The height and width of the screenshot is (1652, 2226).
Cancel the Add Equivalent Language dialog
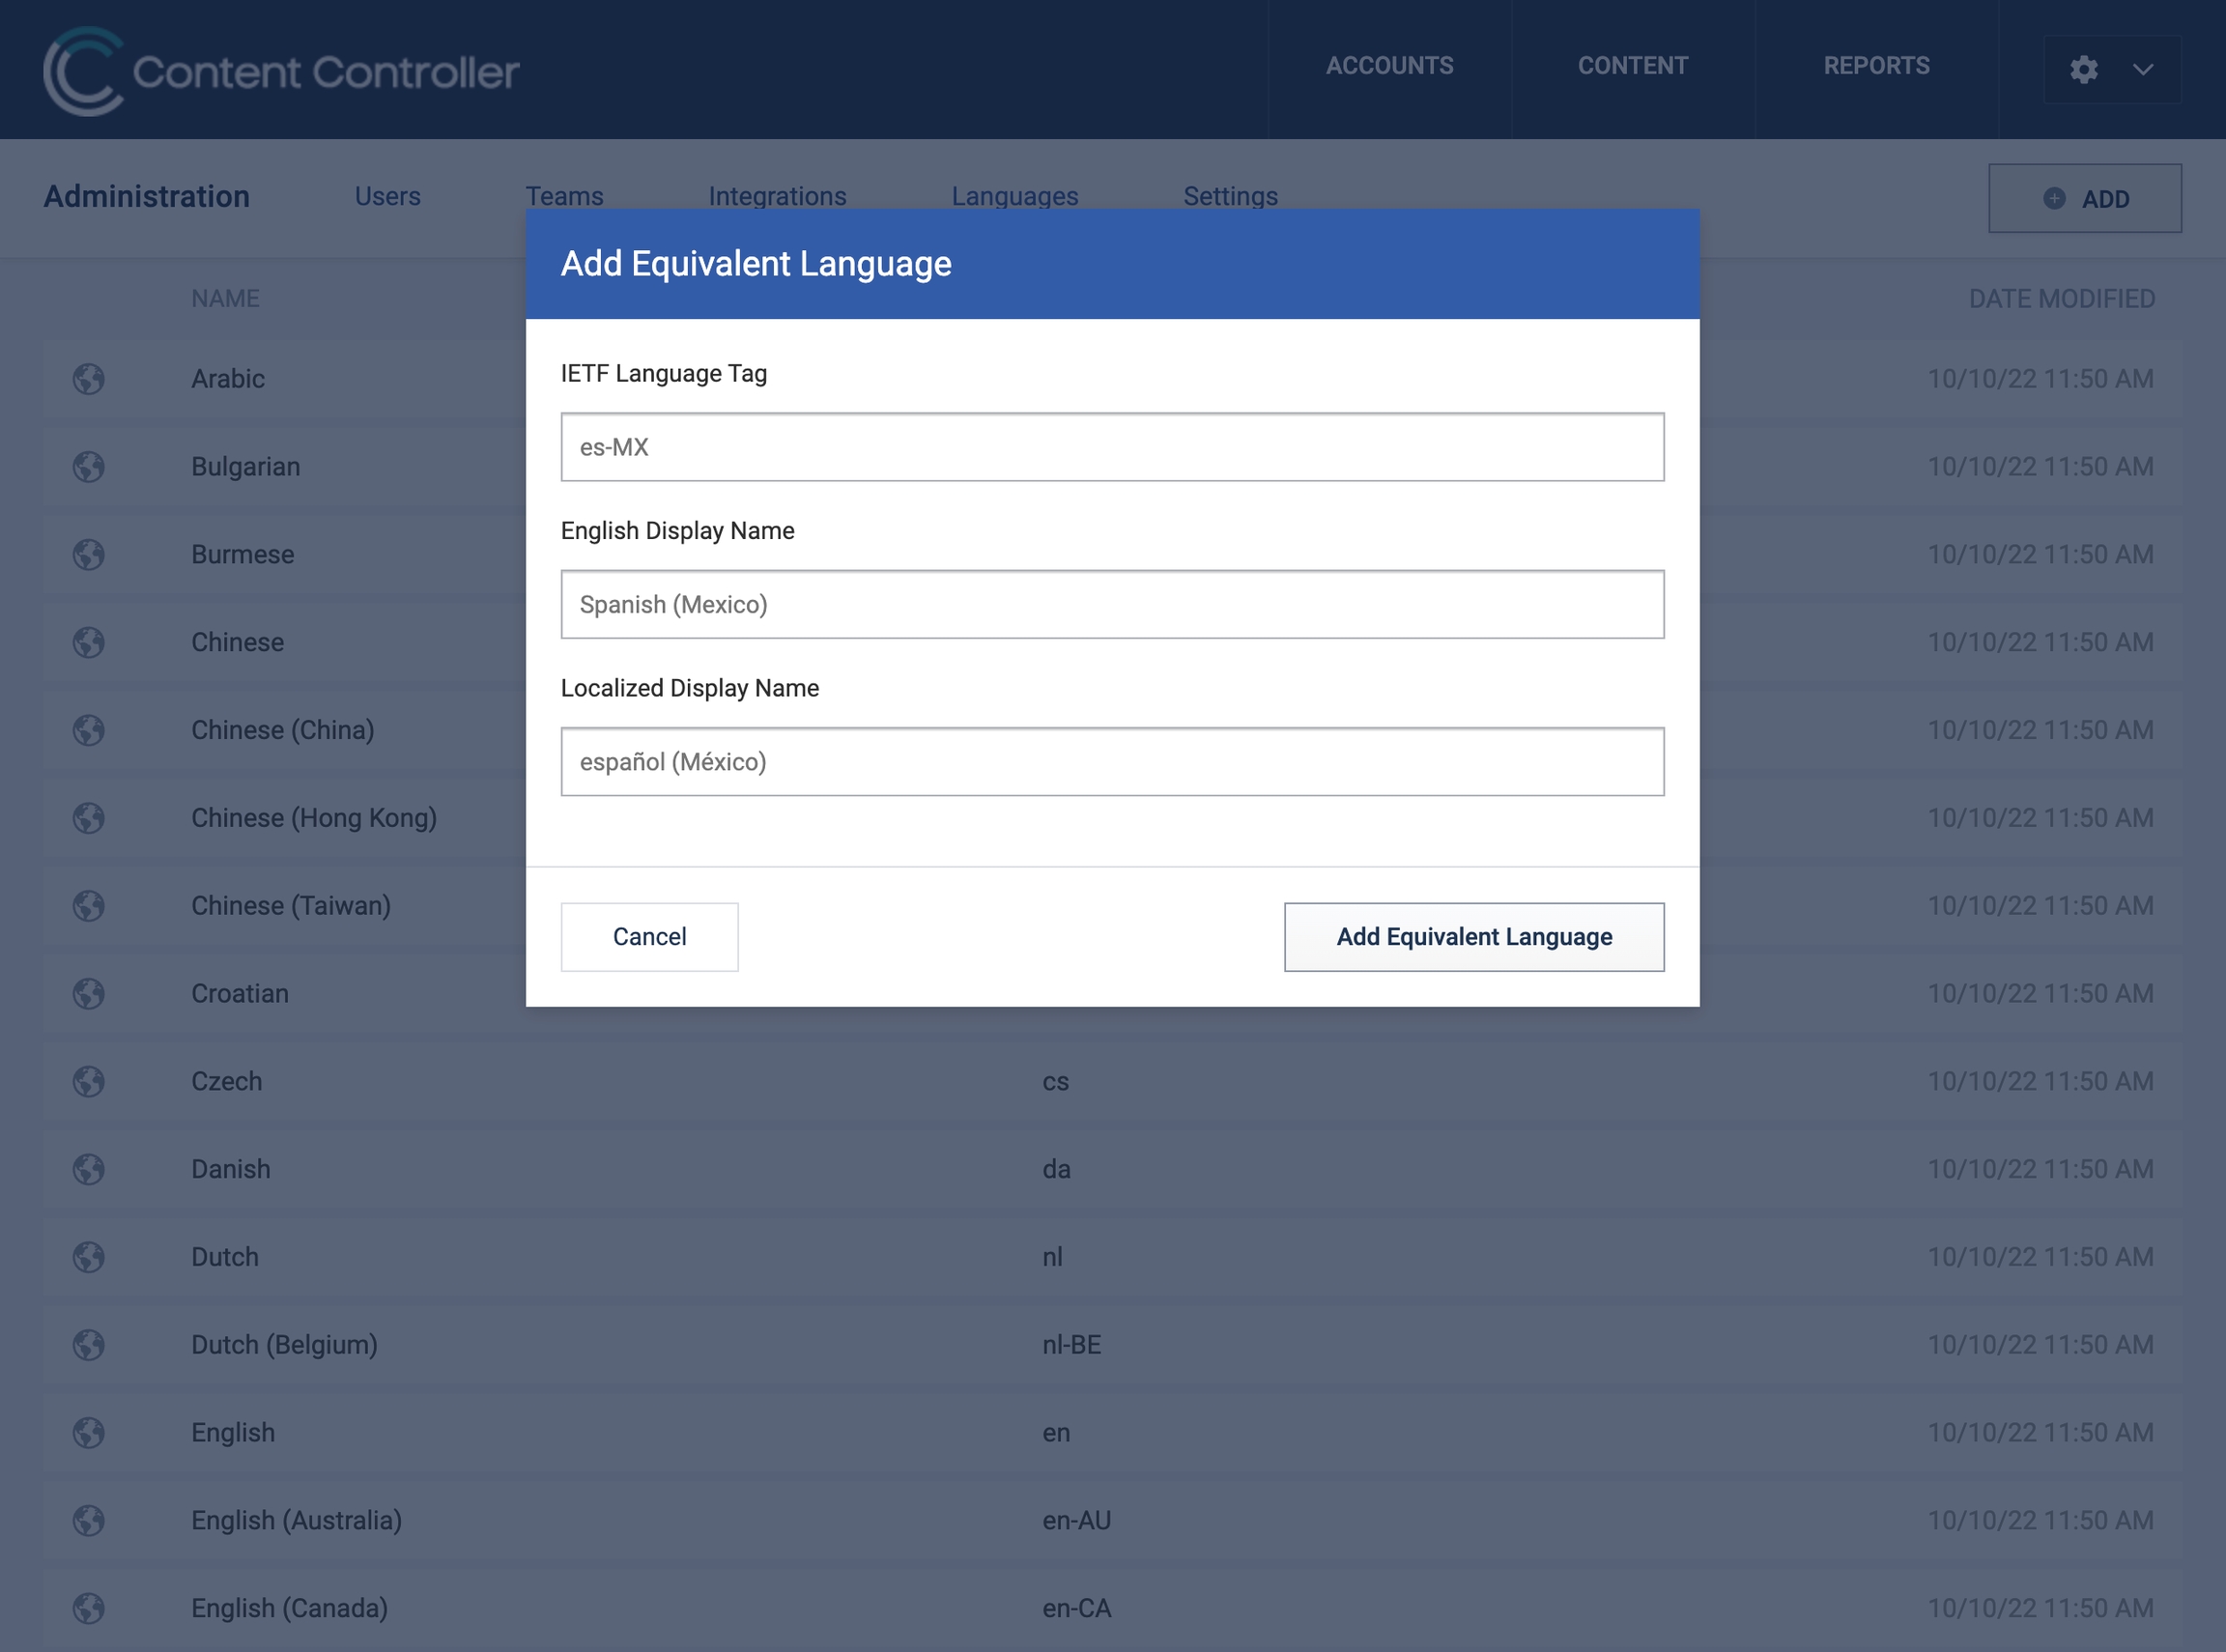pos(649,937)
